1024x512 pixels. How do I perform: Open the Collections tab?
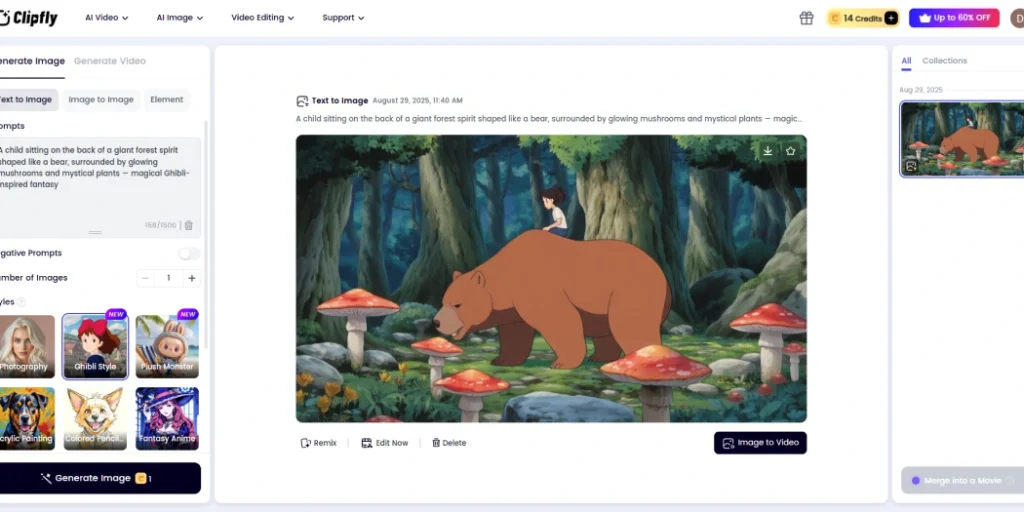pos(944,61)
